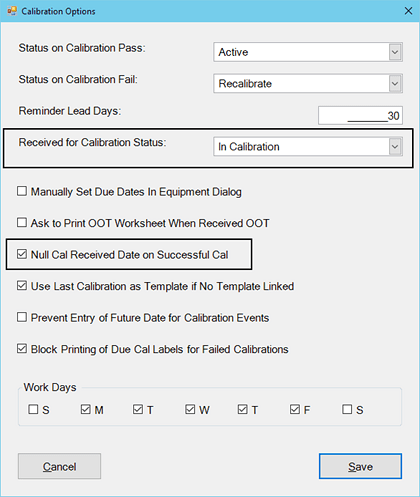420x497 pixels.
Task: Click the Calibration Options title bar icon
Action: click(12, 11)
